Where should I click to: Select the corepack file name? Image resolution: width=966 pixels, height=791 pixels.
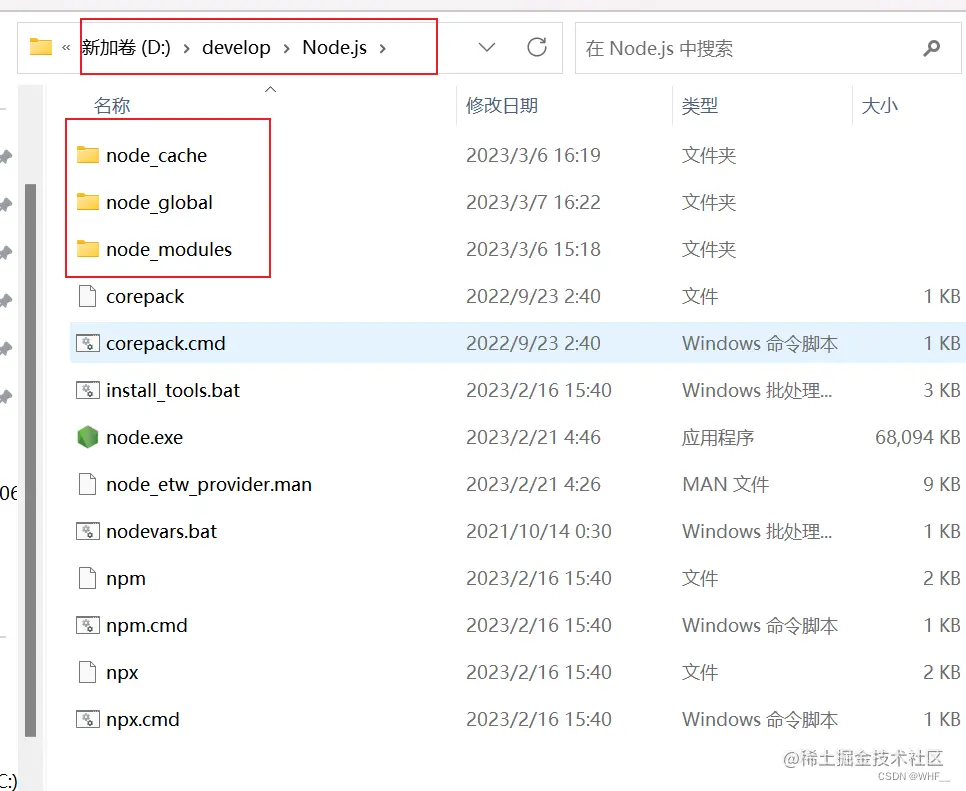point(145,297)
